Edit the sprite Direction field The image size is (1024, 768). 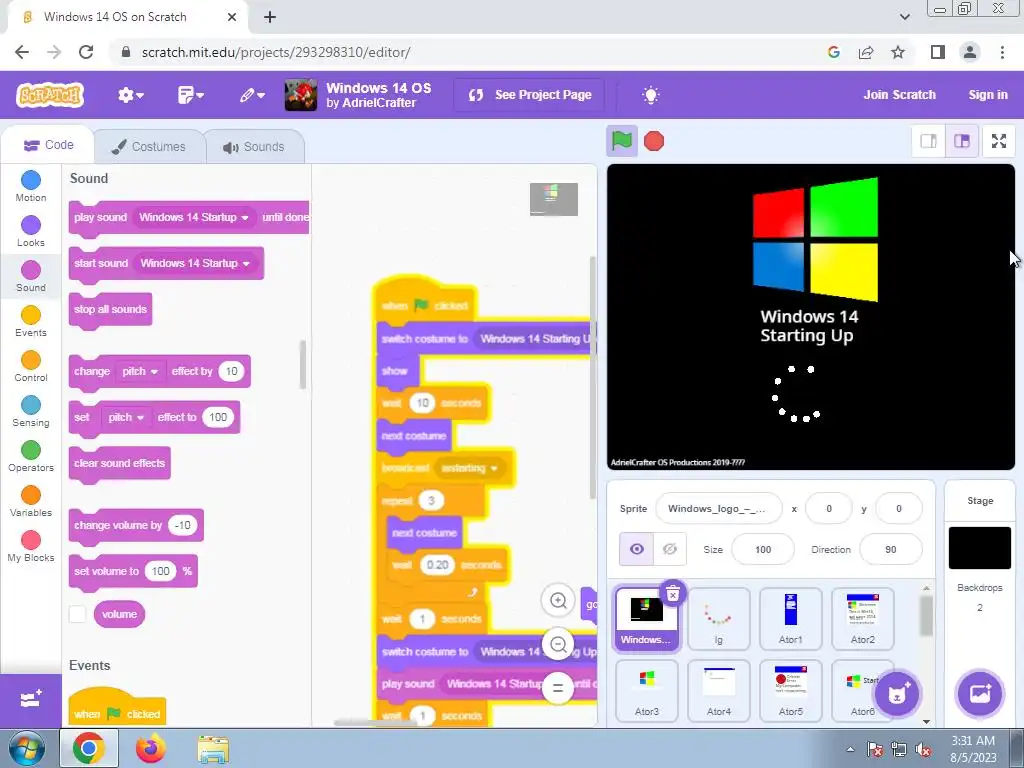coord(891,549)
